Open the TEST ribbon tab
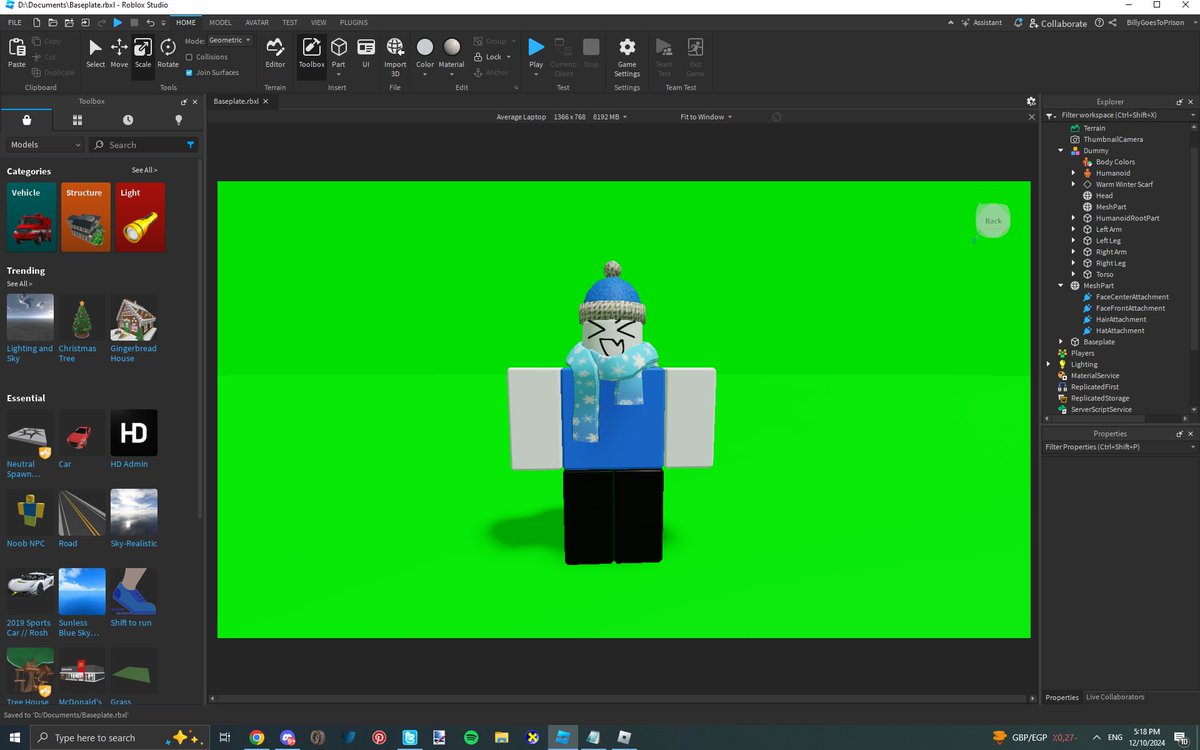 [289, 22]
